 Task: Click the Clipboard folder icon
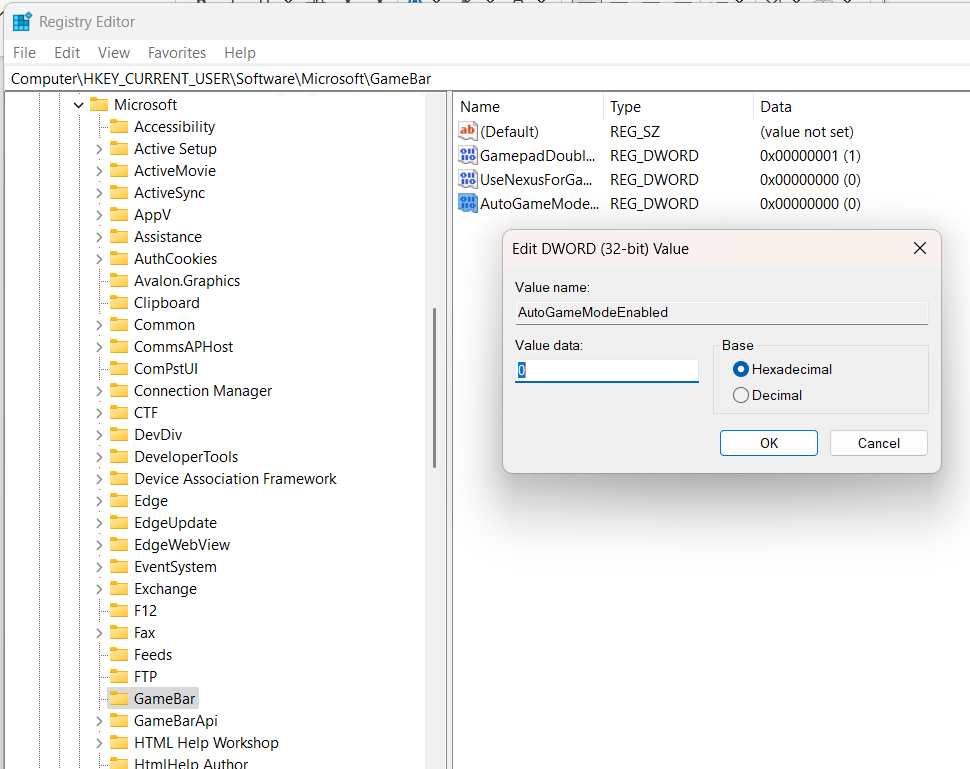(119, 303)
